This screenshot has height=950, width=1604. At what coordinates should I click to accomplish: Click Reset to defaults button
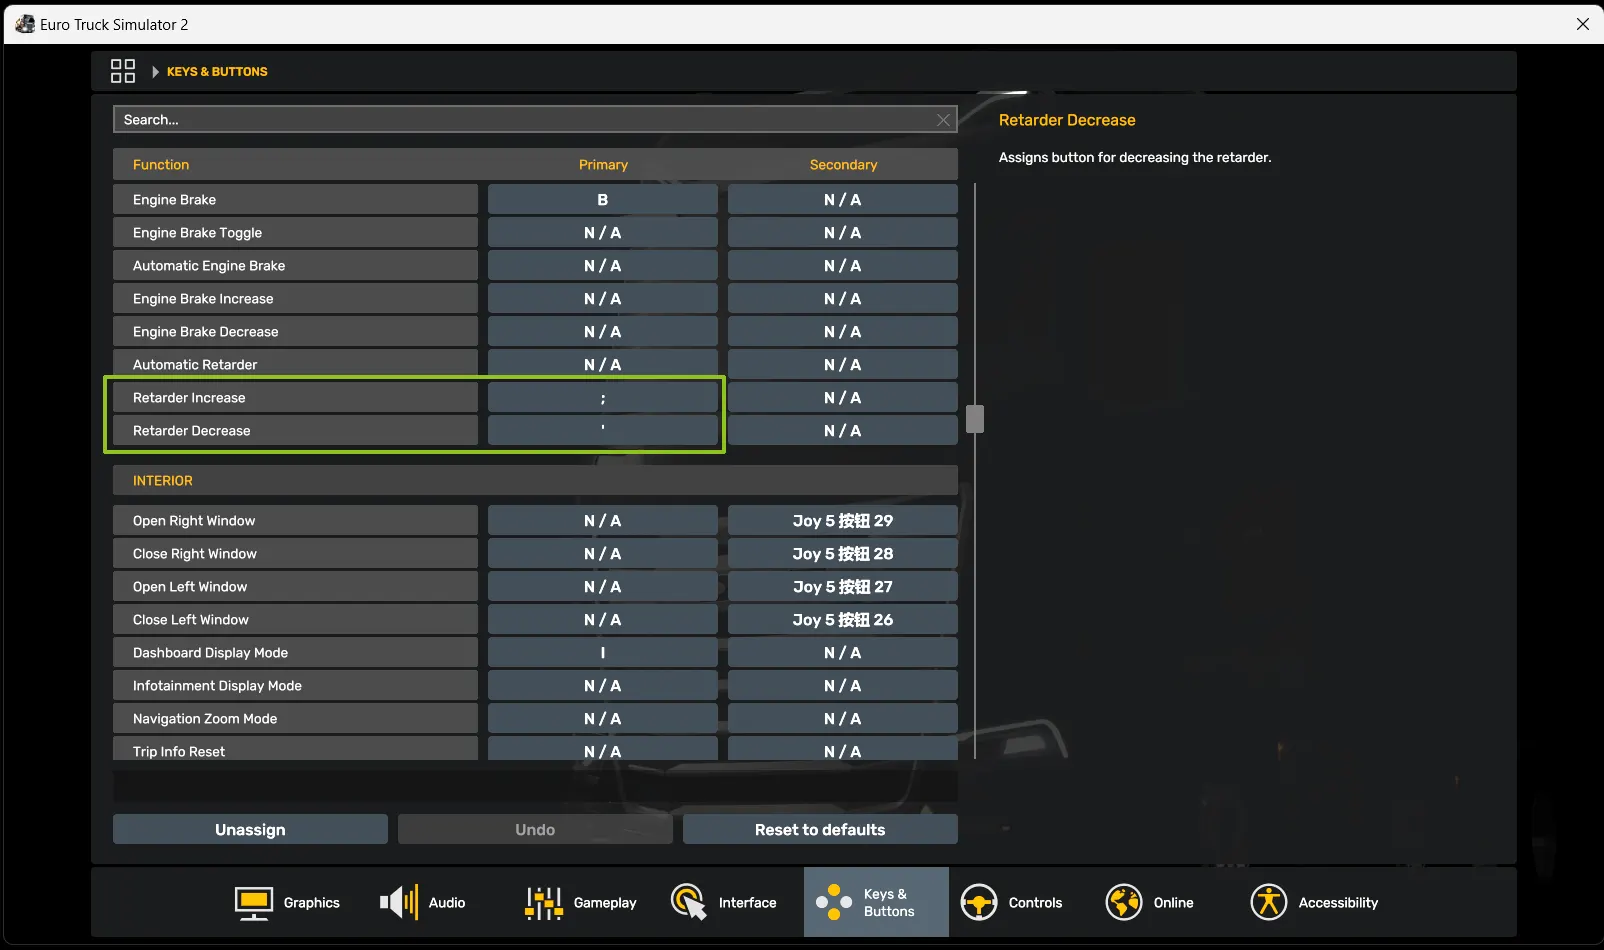820,829
